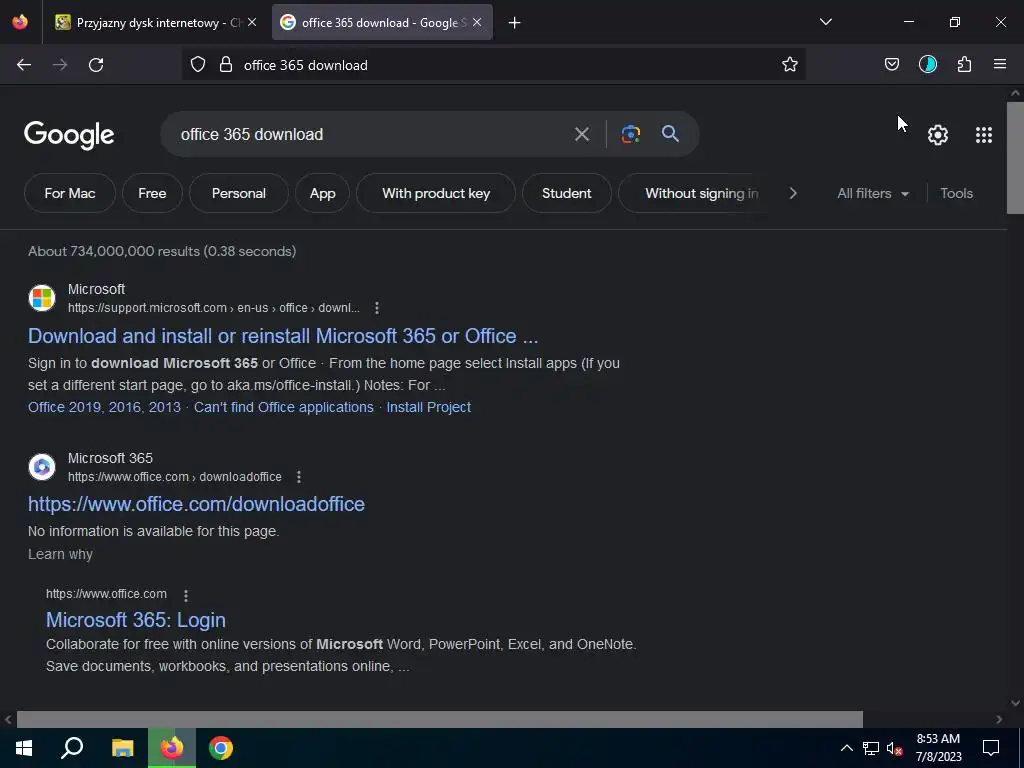Launch File Explorer from taskbar
This screenshot has height=768, width=1024.
click(x=123, y=748)
